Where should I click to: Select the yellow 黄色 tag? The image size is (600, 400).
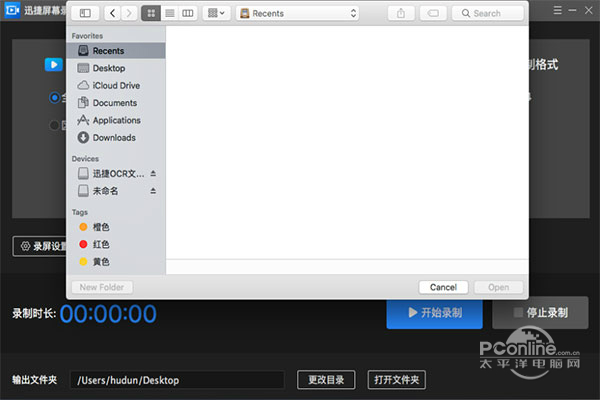click(94, 262)
